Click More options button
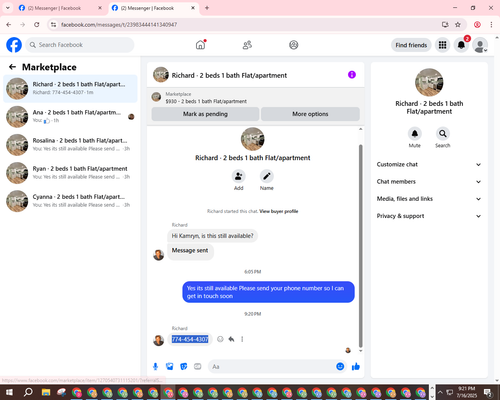 [x=310, y=114]
